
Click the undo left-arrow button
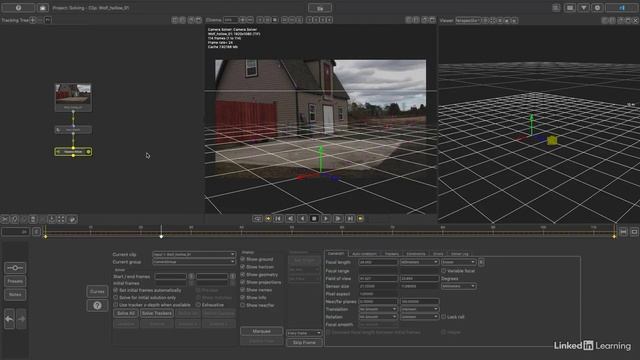[9, 319]
